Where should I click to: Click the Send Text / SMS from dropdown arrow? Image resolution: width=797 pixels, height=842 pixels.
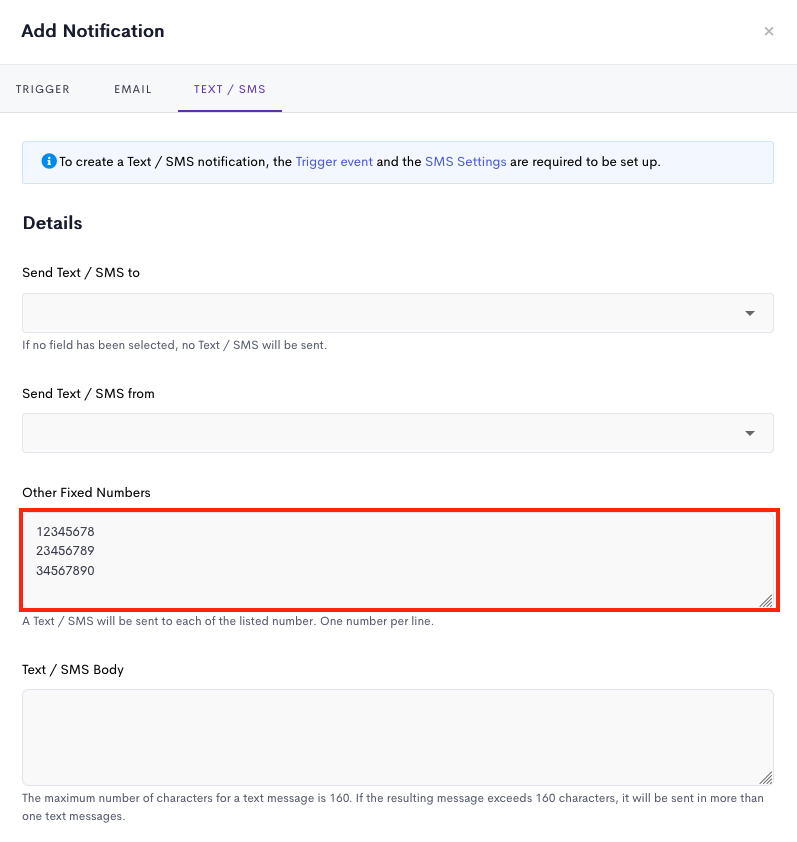(x=750, y=433)
